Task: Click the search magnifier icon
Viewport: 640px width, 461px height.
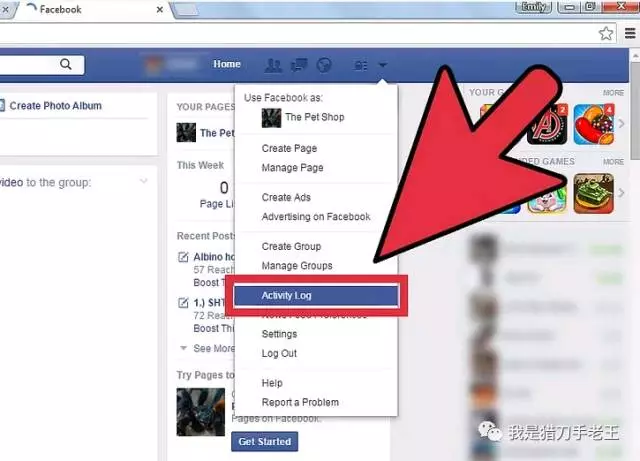Action: pyautogui.click(x=66, y=64)
